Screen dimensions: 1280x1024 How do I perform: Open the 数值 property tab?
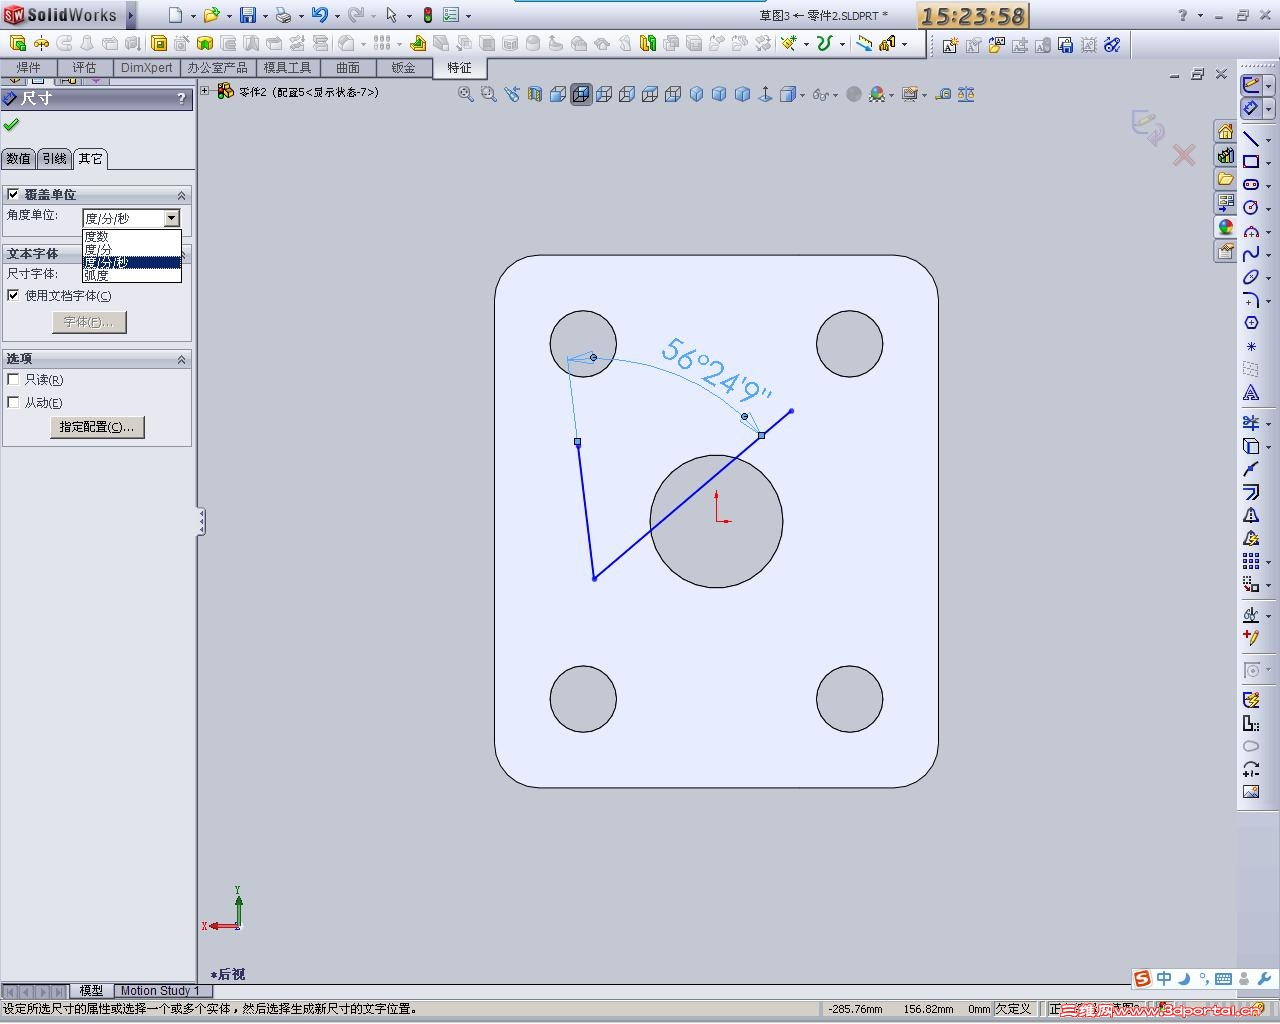pos(19,158)
